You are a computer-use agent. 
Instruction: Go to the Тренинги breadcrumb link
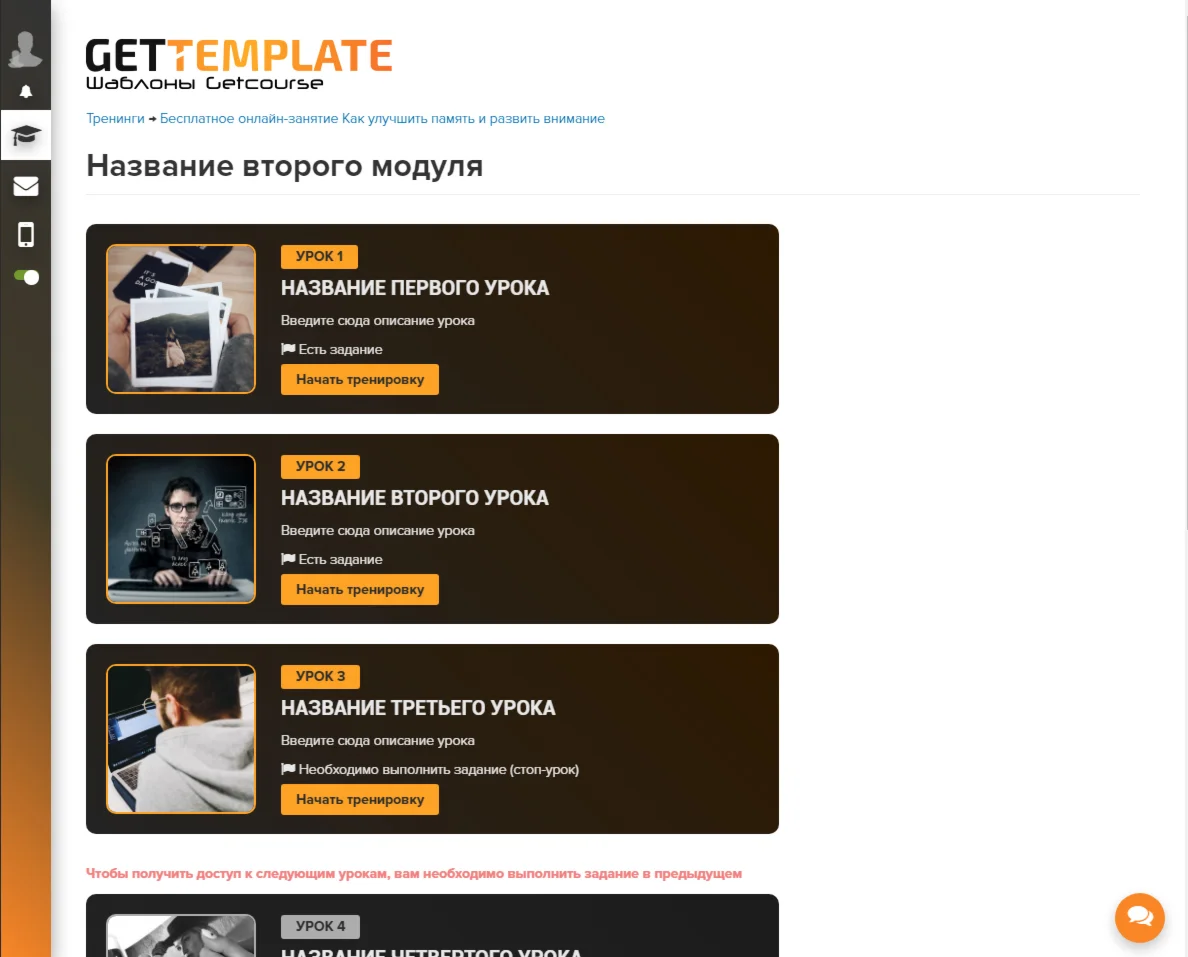pos(115,119)
